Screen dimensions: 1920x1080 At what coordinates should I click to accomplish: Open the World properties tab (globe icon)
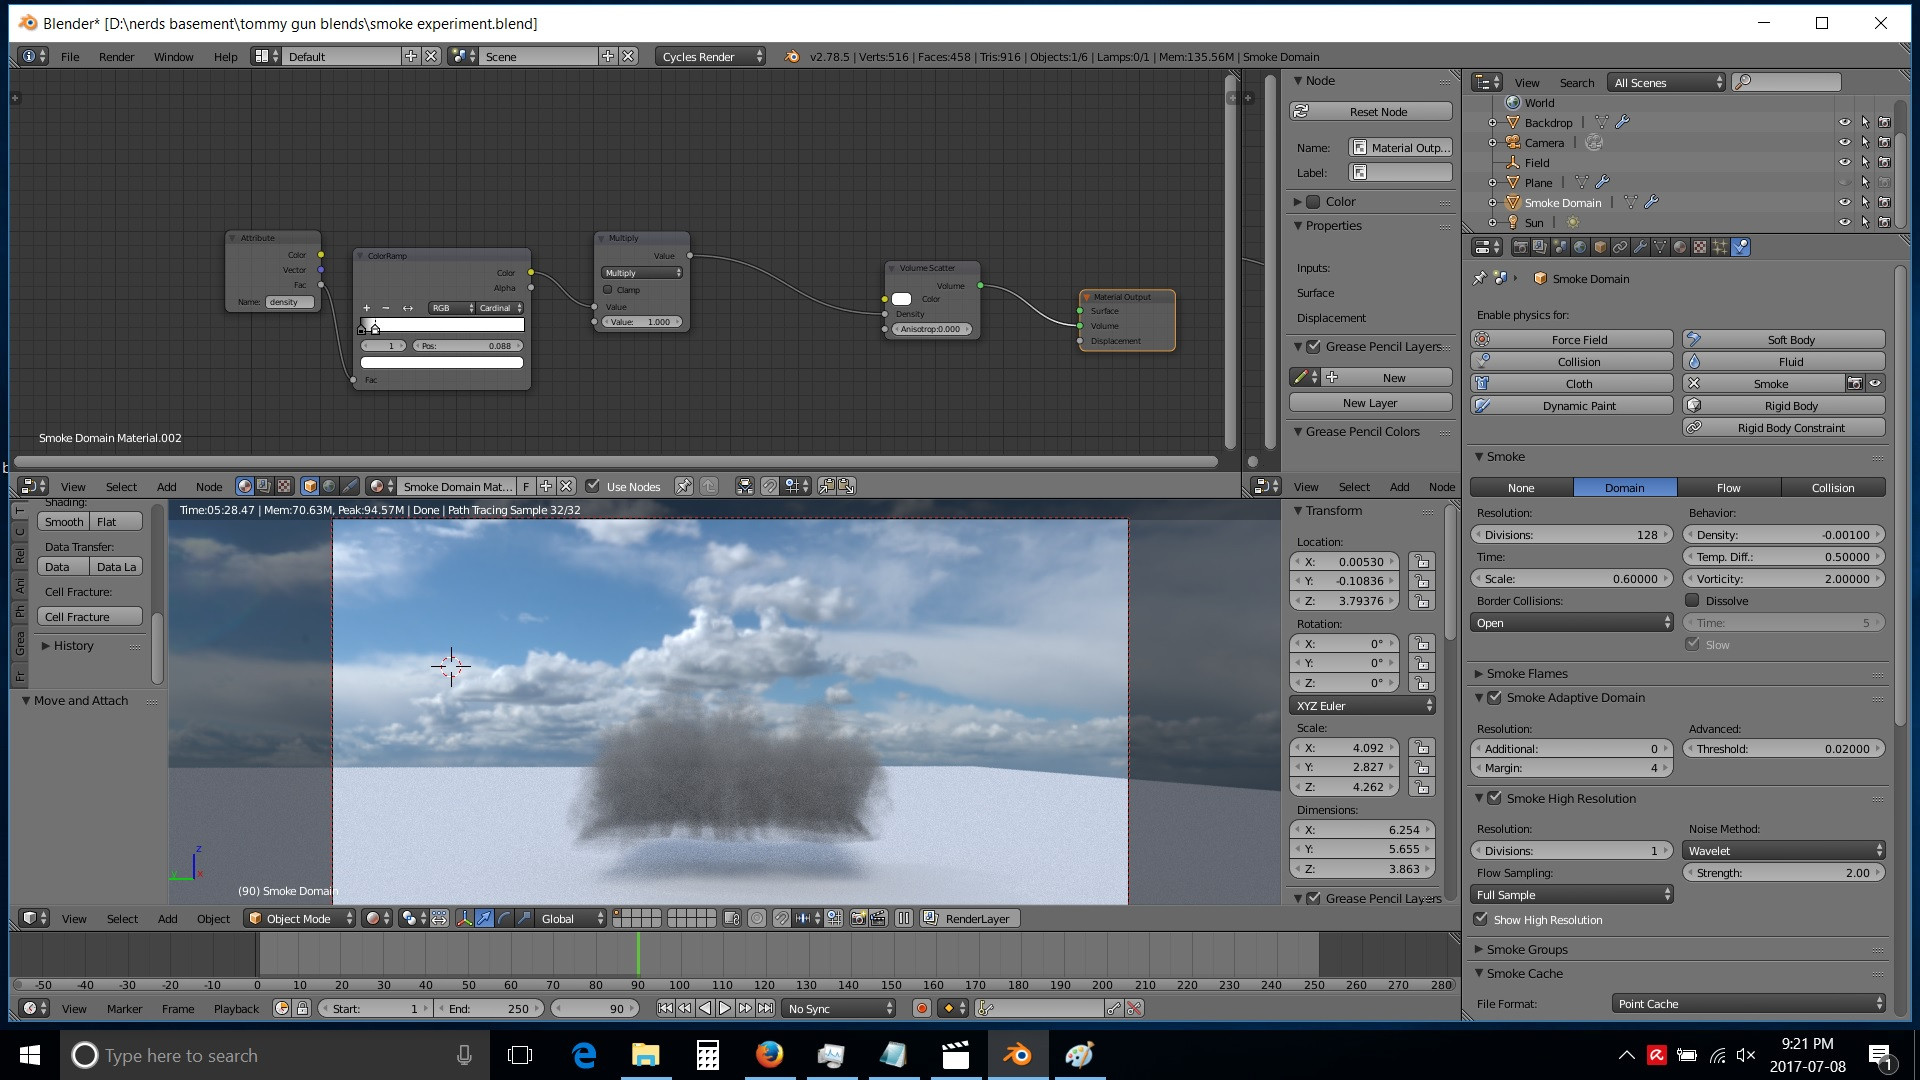point(1579,247)
